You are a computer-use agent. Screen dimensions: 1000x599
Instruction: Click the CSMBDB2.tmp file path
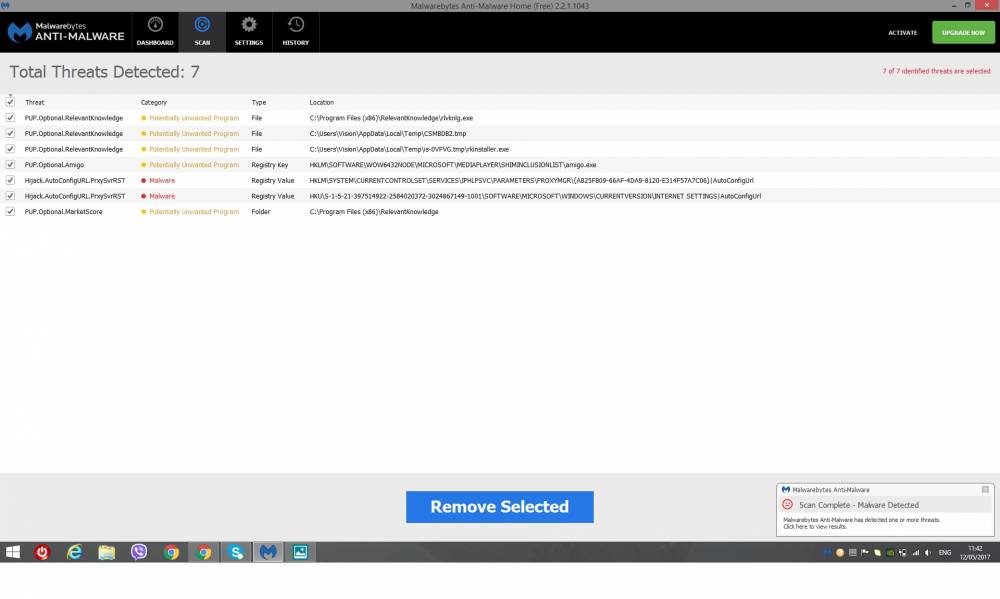388,133
